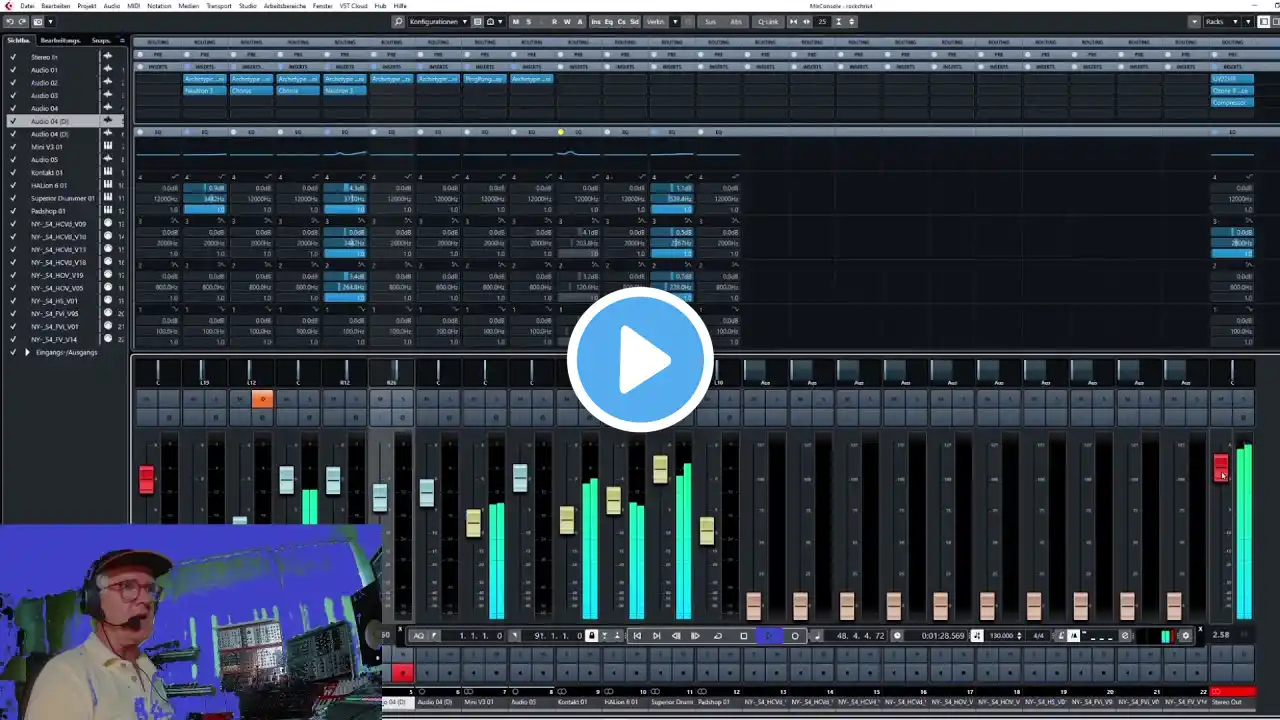
Task: Click the Abs button in toolbar
Action: [736, 21]
